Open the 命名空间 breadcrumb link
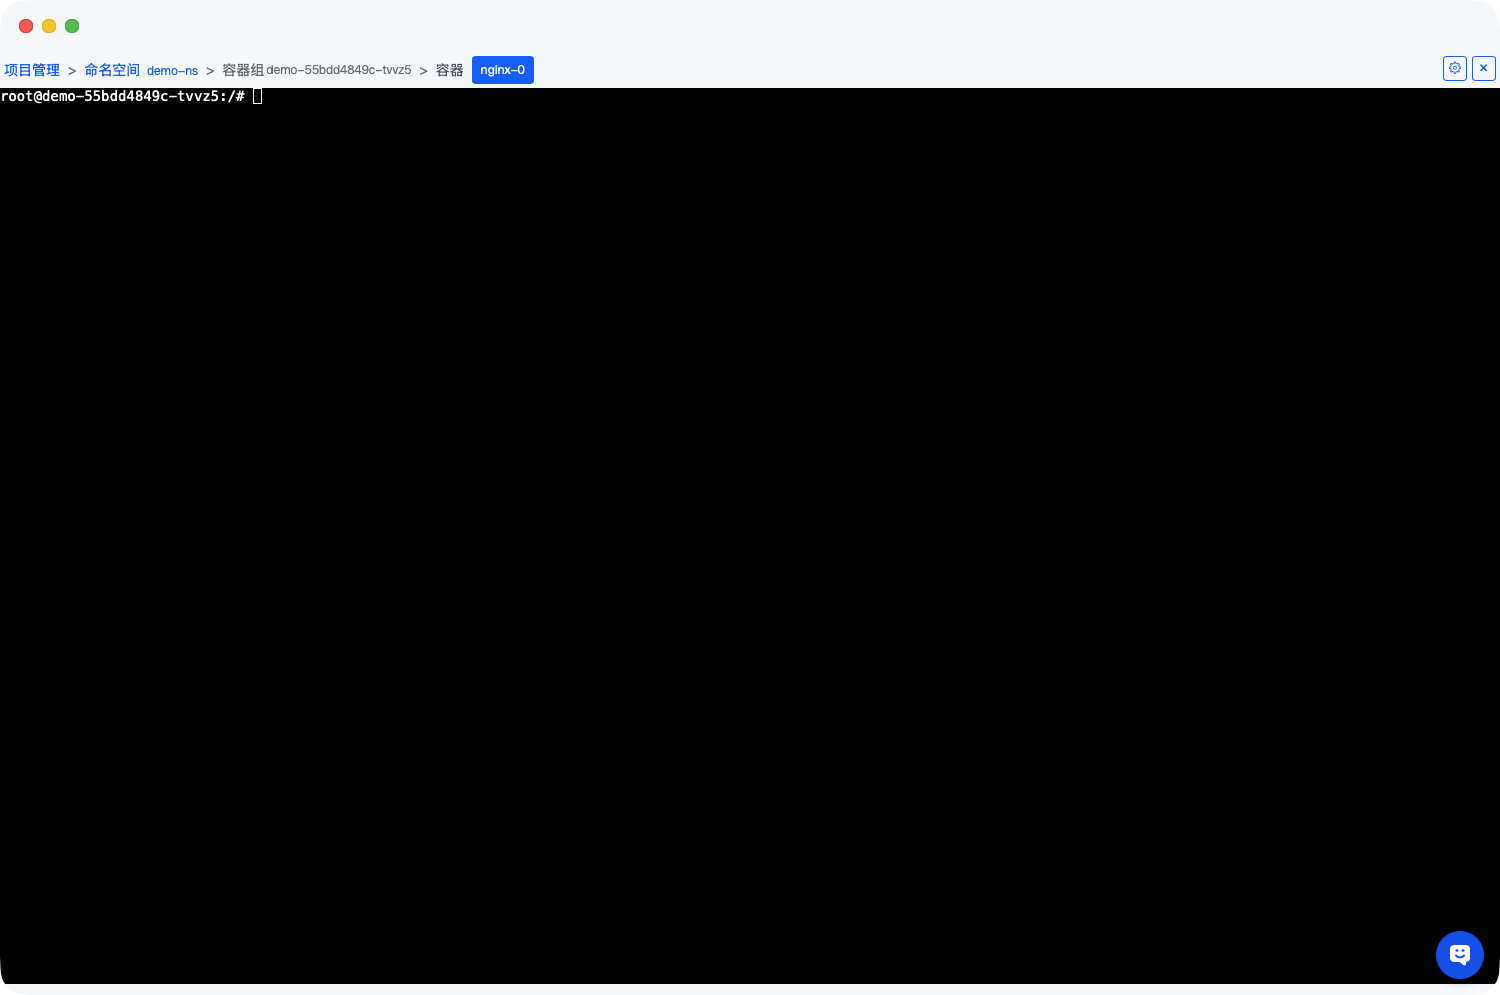This screenshot has height=995, width=1500. 112,70
